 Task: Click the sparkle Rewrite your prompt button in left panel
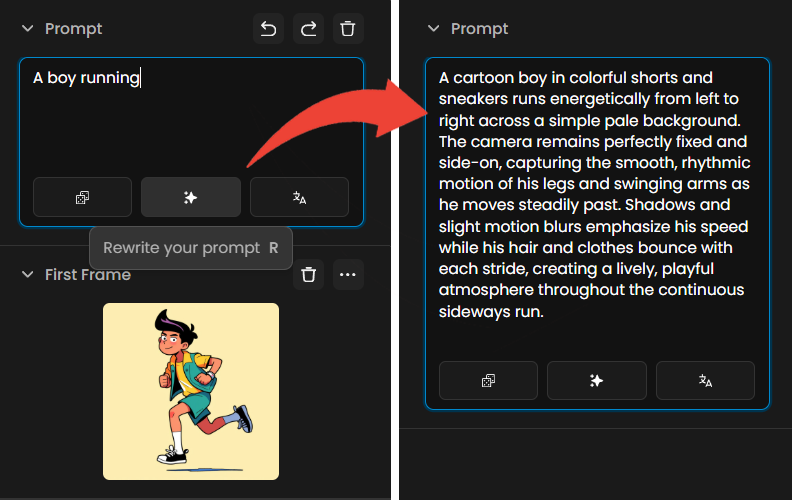[x=191, y=197]
